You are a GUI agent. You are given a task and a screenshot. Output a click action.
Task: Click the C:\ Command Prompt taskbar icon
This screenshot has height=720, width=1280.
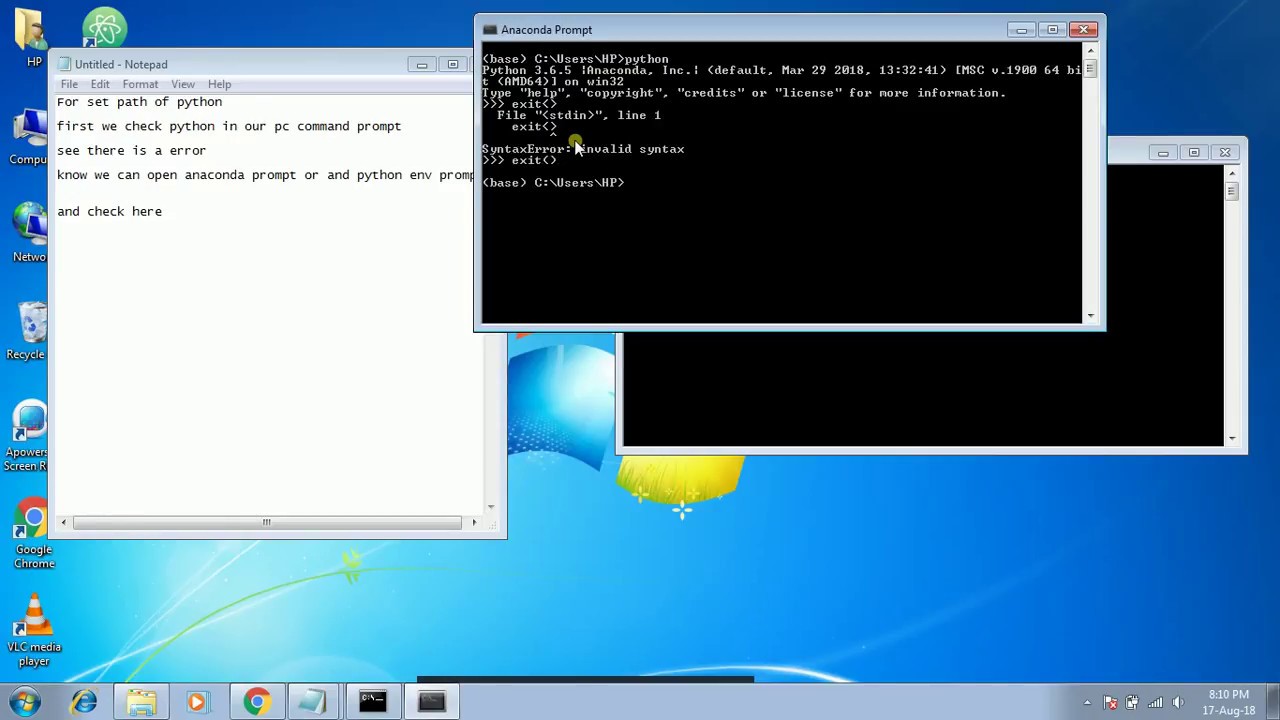[372, 701]
